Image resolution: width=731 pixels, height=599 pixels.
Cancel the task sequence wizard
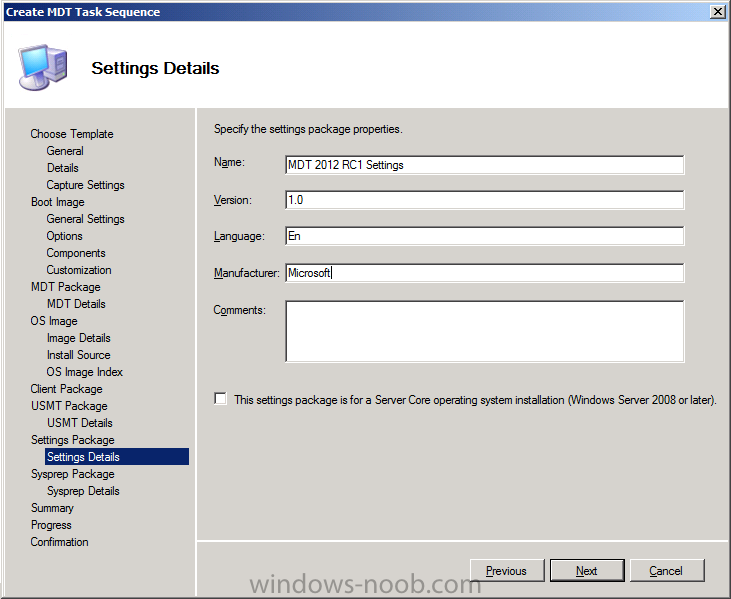pyautogui.click(x=667, y=571)
